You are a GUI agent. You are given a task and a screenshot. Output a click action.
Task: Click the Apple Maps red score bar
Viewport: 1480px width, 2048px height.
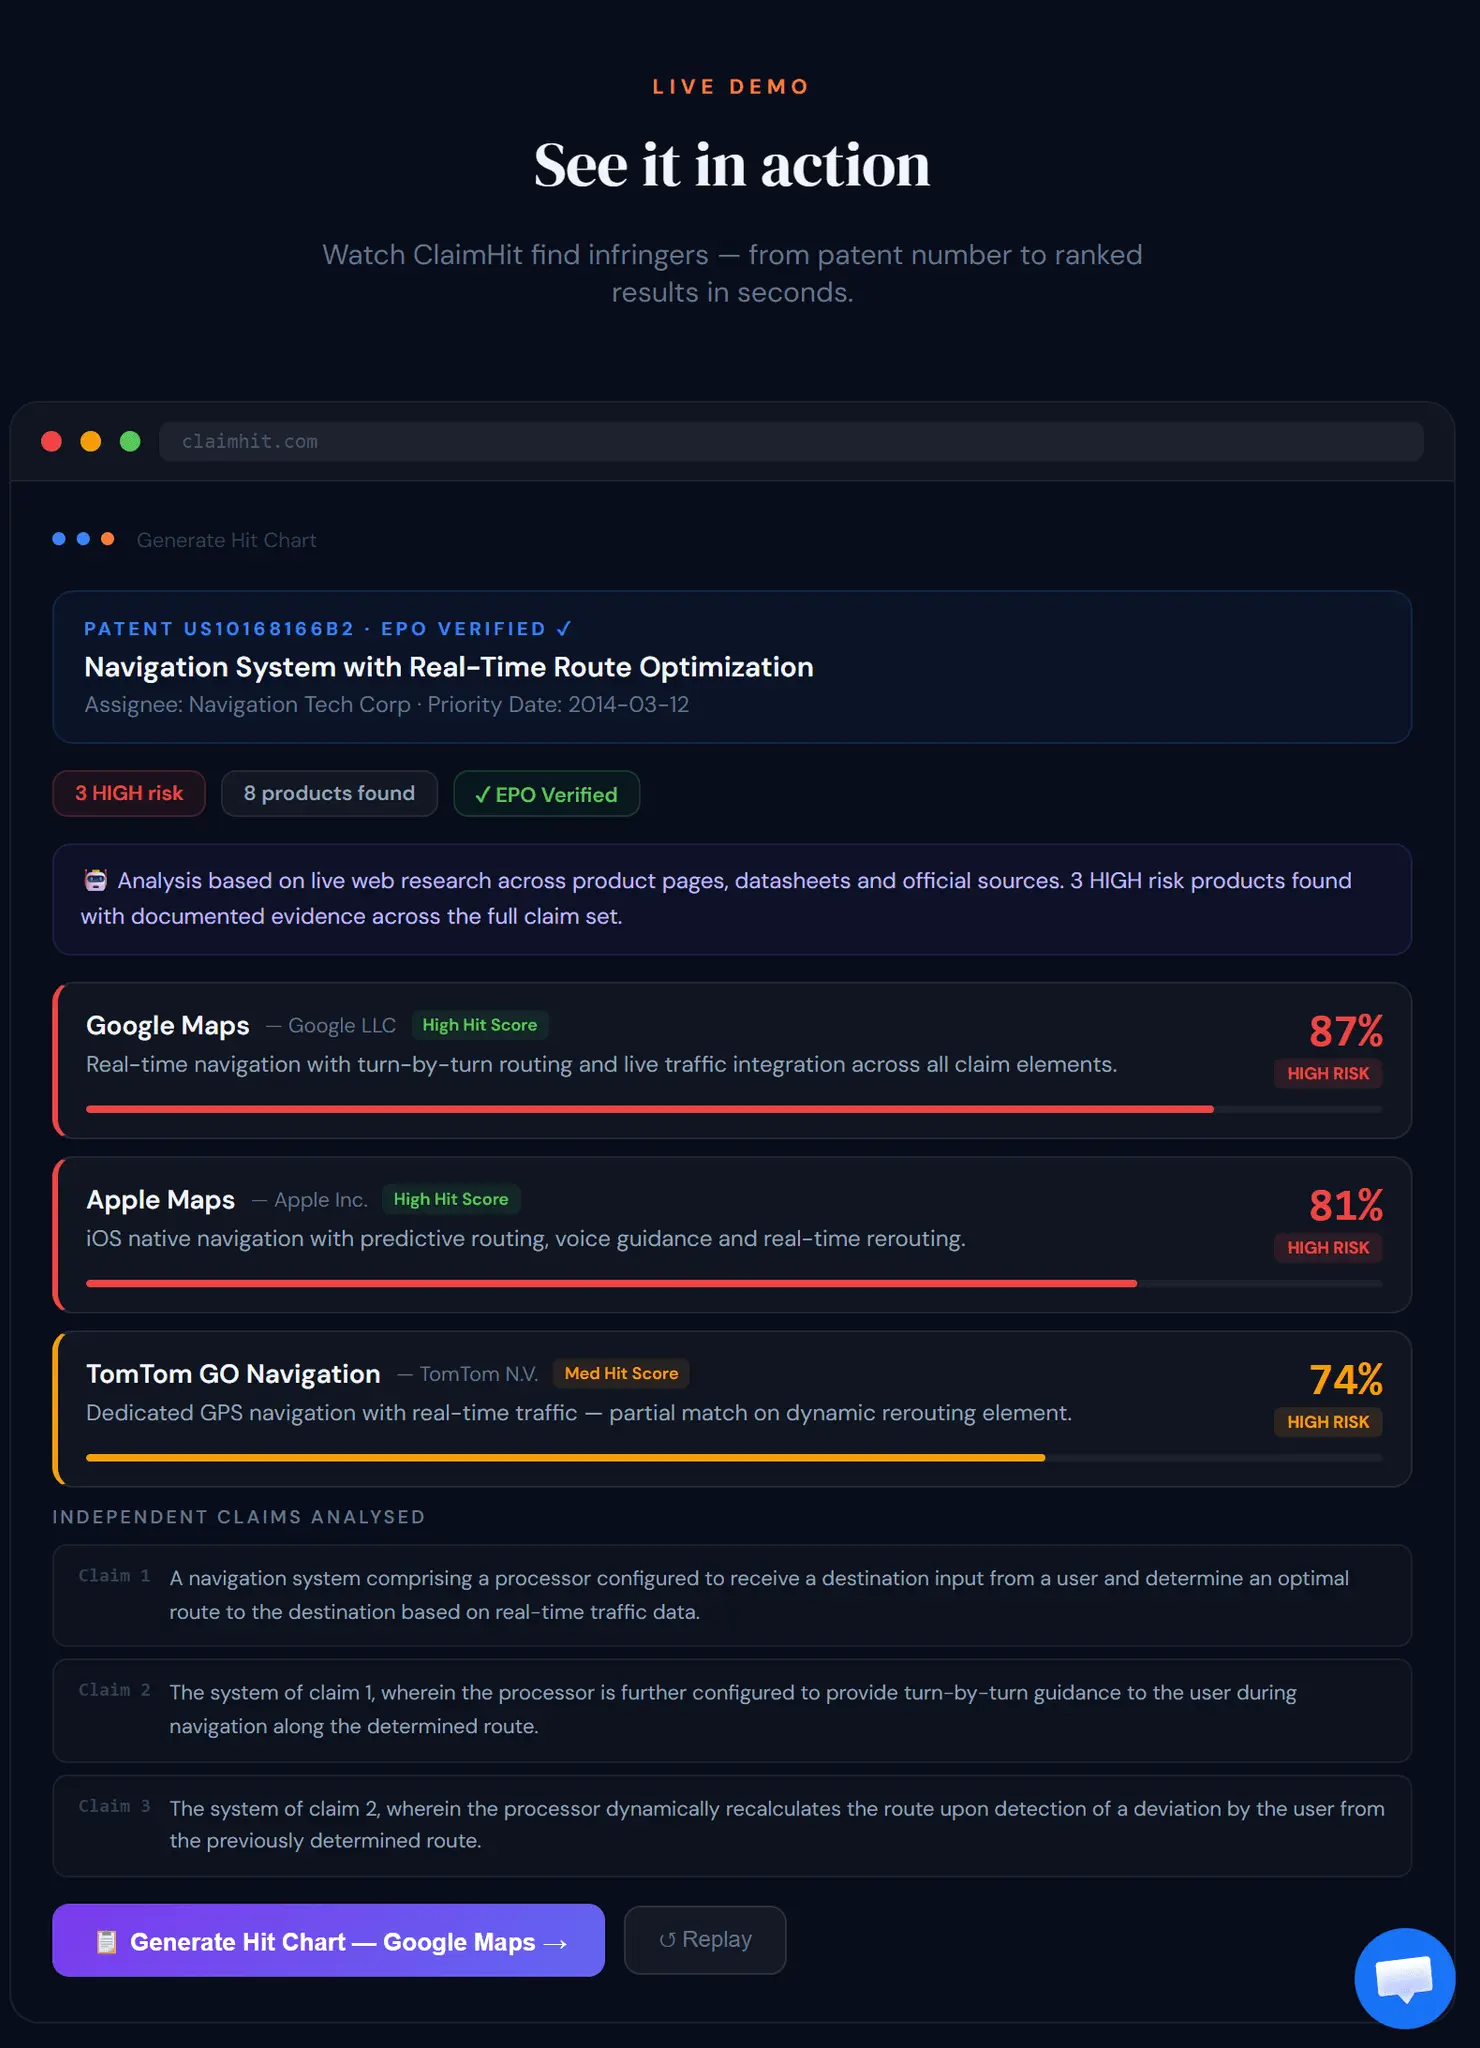pos(611,1283)
